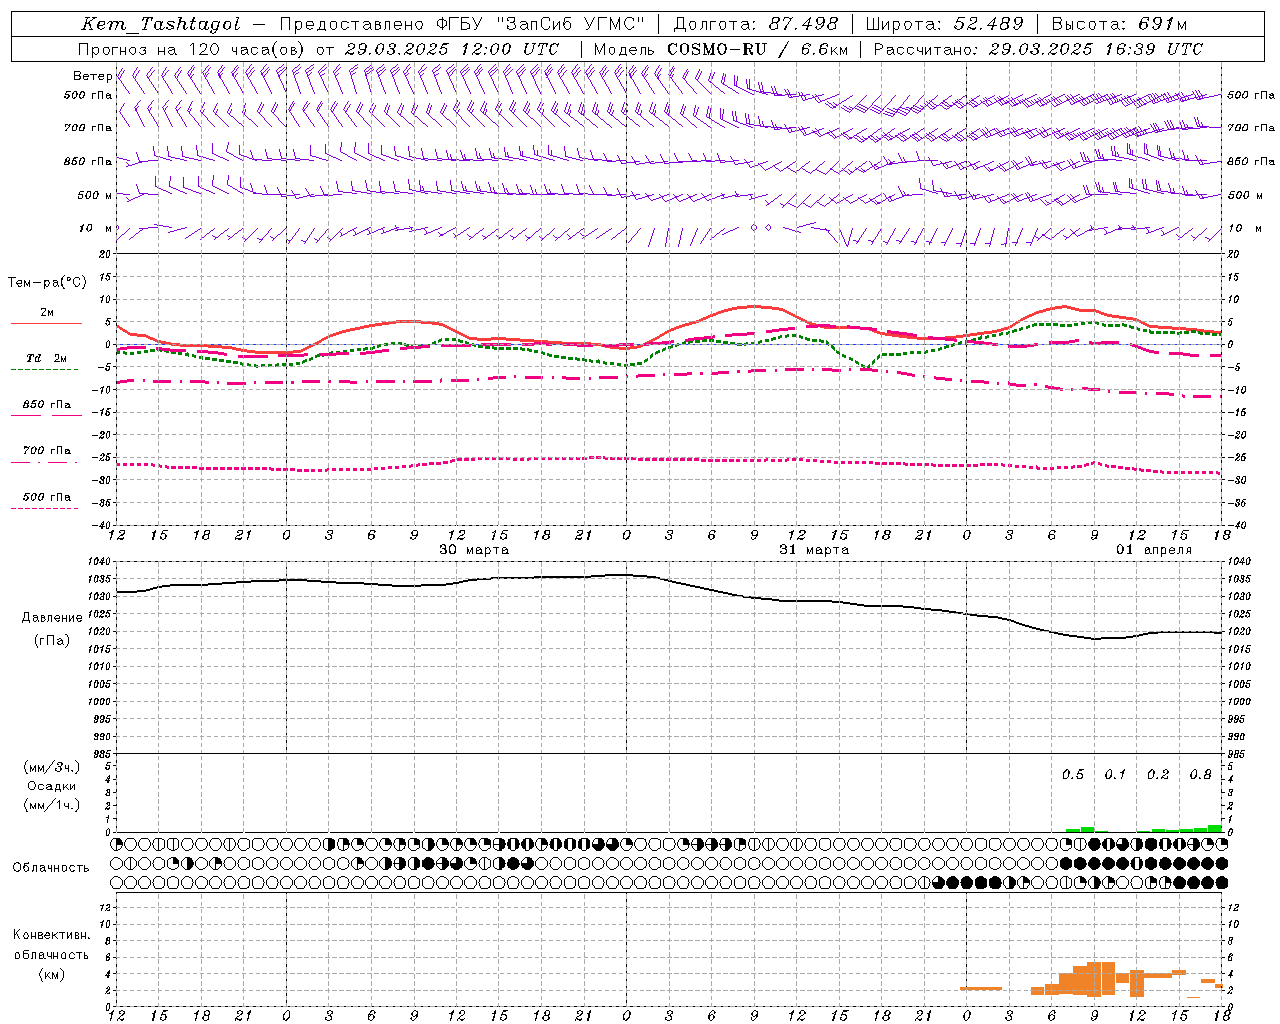1280x1024 pixels.
Task: Click the 0.8 precipitation amount value
Action: pos(1201,775)
